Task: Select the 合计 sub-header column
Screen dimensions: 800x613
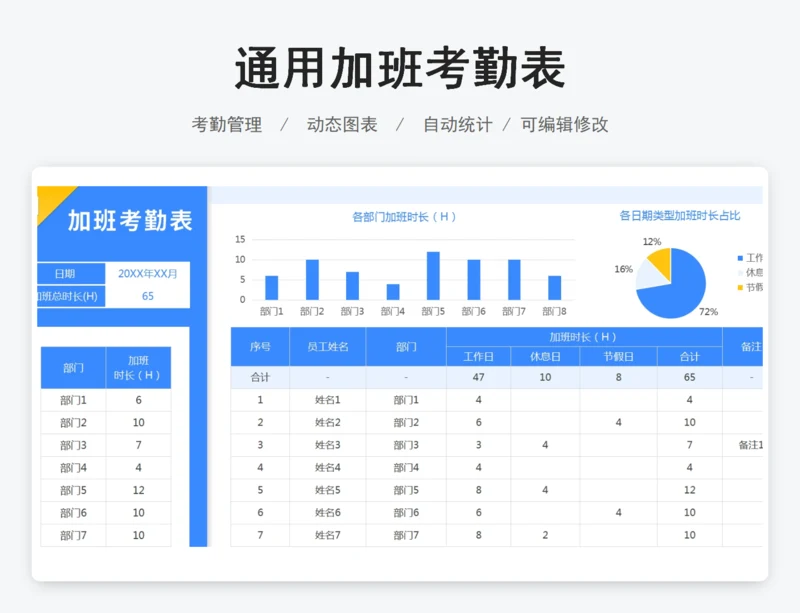Action: [690, 357]
